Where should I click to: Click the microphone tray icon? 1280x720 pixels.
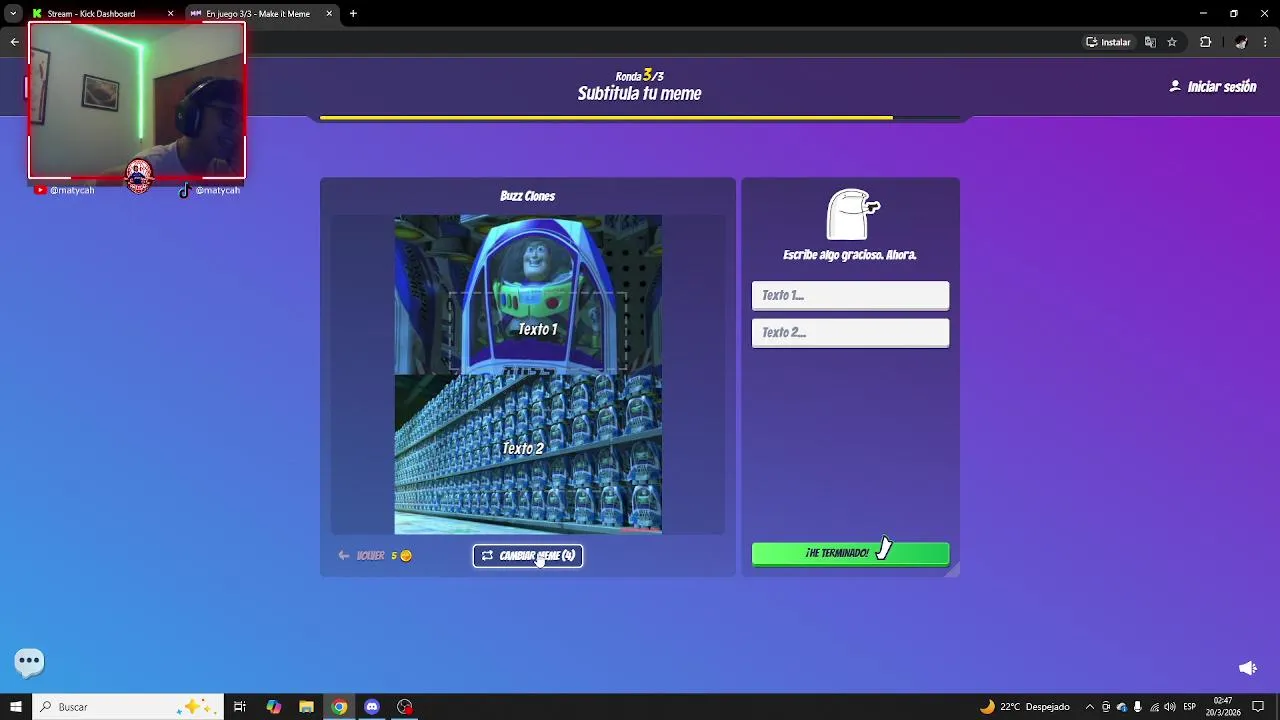[x=1138, y=707]
